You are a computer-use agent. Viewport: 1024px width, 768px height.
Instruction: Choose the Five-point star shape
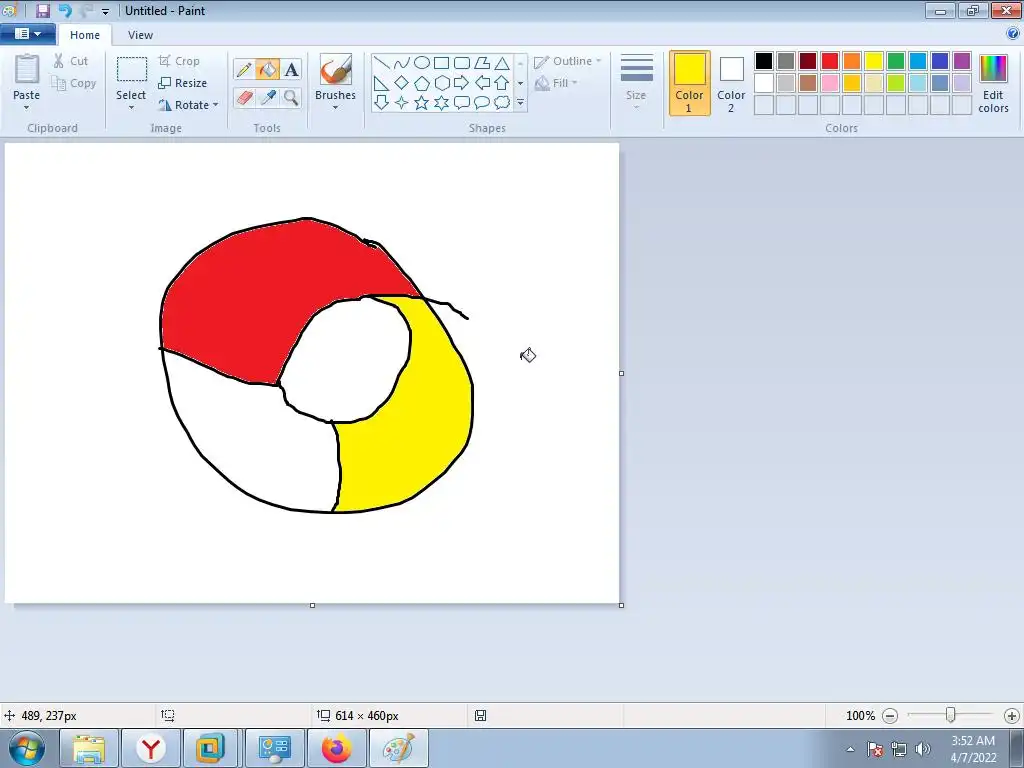(x=422, y=103)
